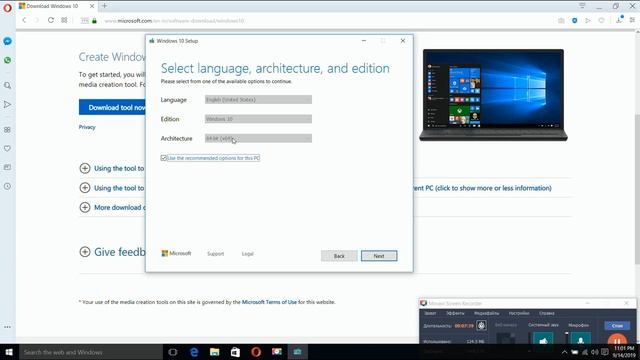The image size is (640, 360).
Task: Take a snapshot with the camera icon
Action: coord(561,20)
